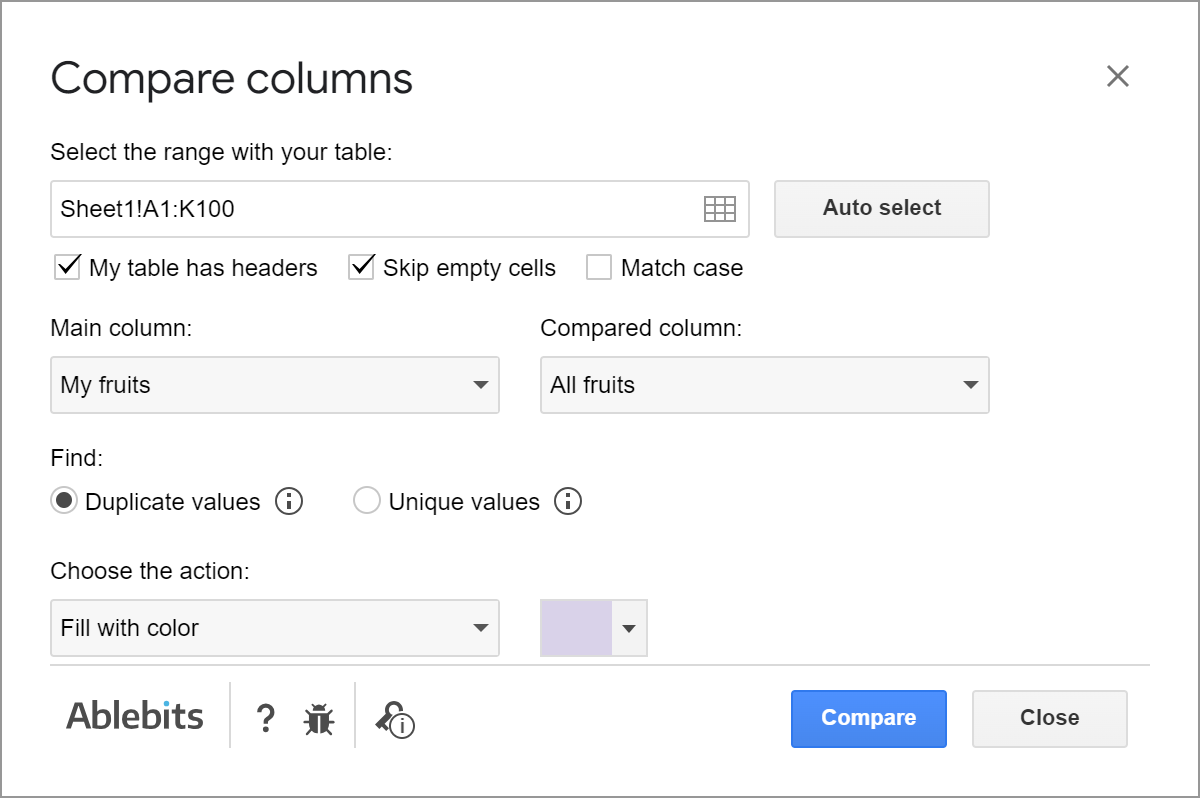Screen dimensions: 1200x798
Task: Click info icon next to Duplicate values
Action: pyautogui.click(x=289, y=501)
